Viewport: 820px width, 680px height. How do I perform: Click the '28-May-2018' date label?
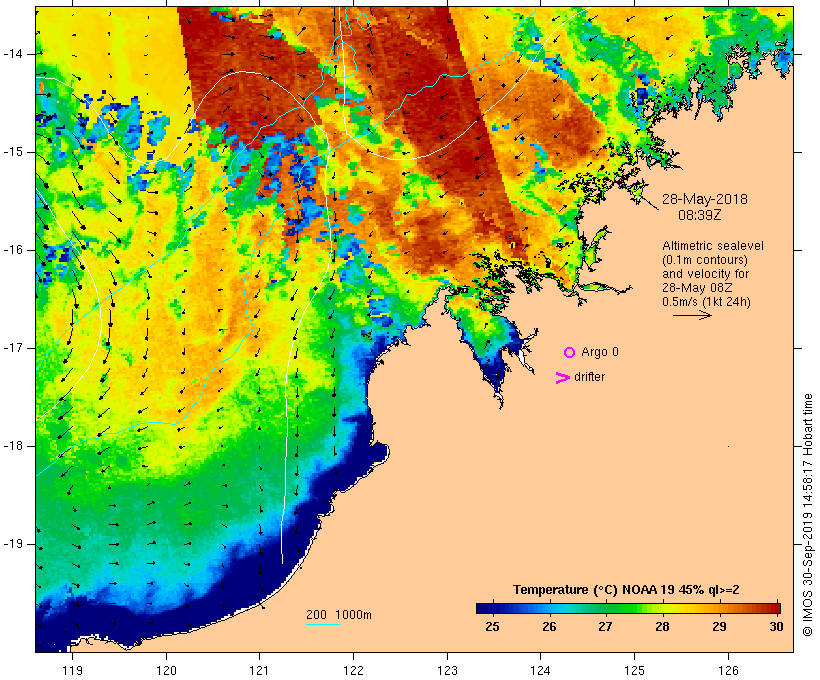coord(704,199)
